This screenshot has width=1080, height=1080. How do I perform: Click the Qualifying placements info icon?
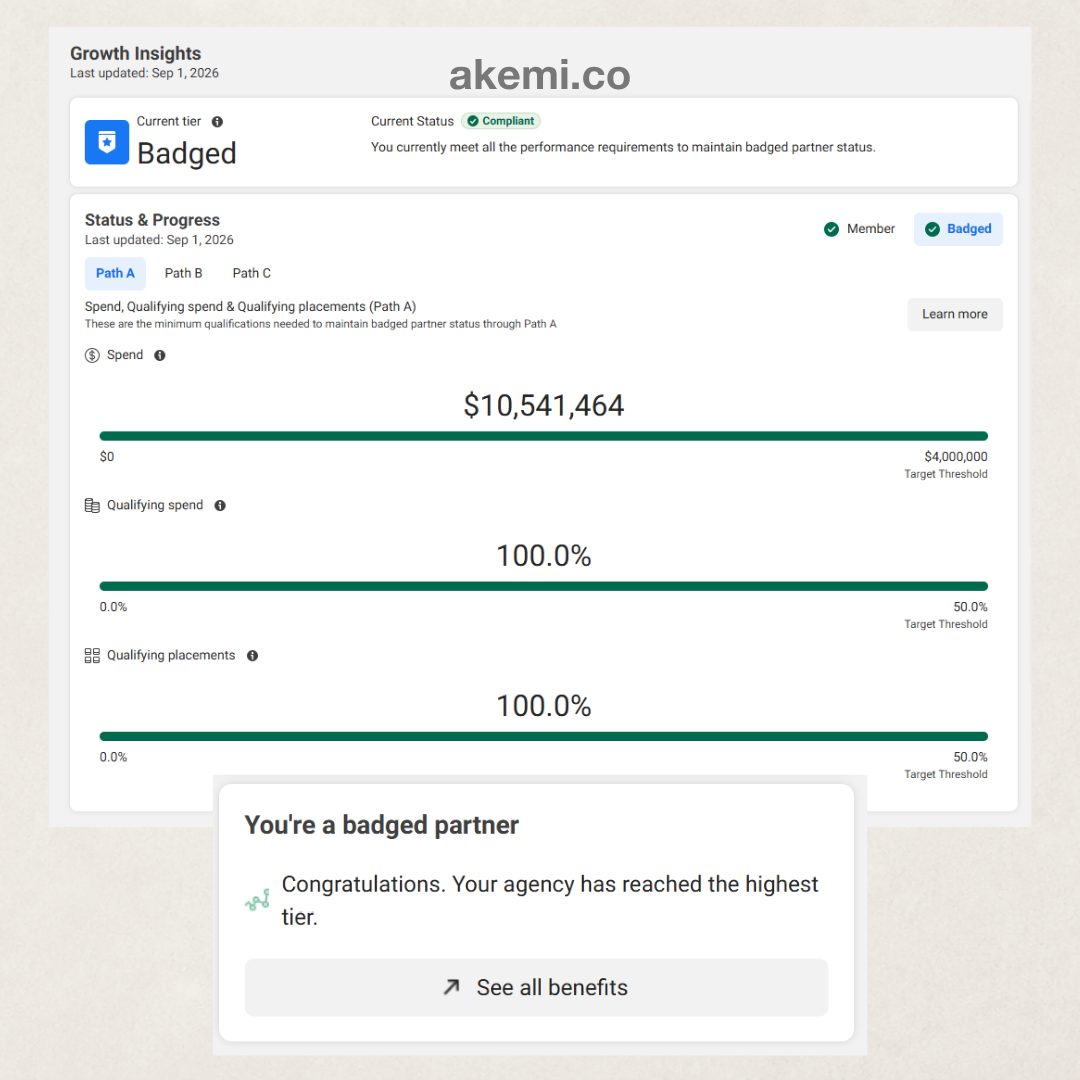[253, 656]
